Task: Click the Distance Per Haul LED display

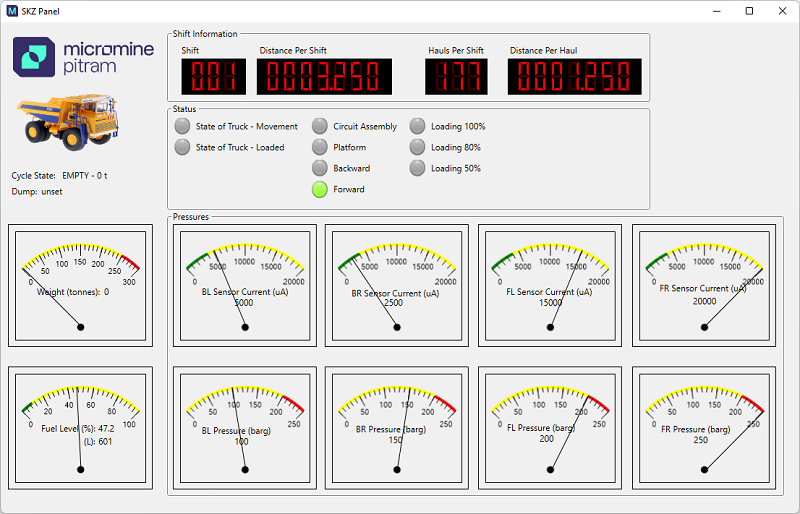Action: click(574, 77)
